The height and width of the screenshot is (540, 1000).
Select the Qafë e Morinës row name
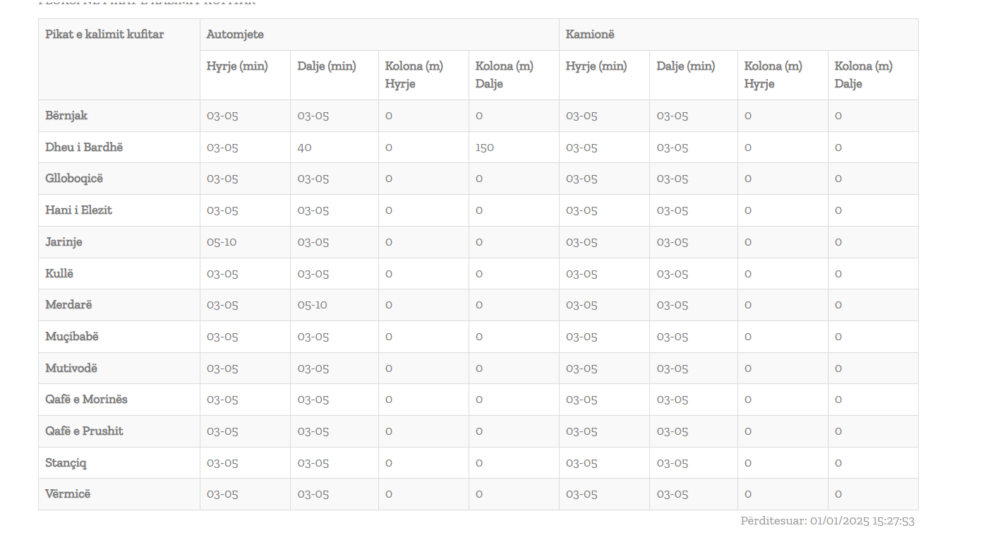tap(87, 400)
